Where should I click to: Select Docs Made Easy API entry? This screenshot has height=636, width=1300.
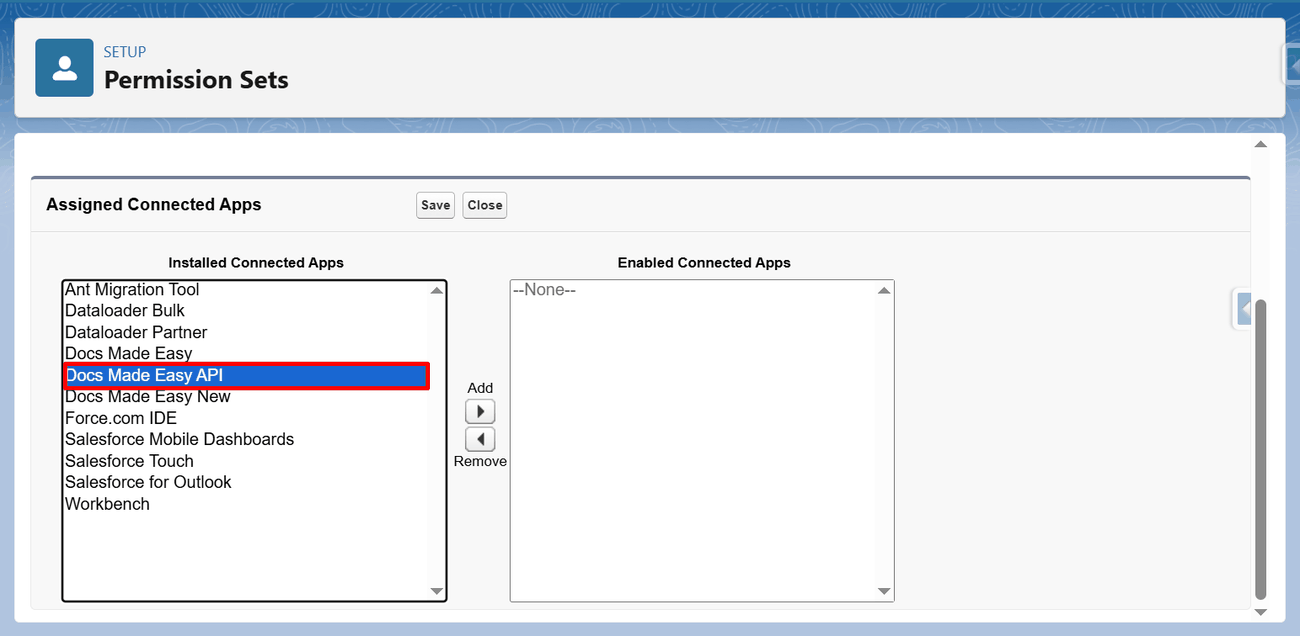tap(246, 376)
